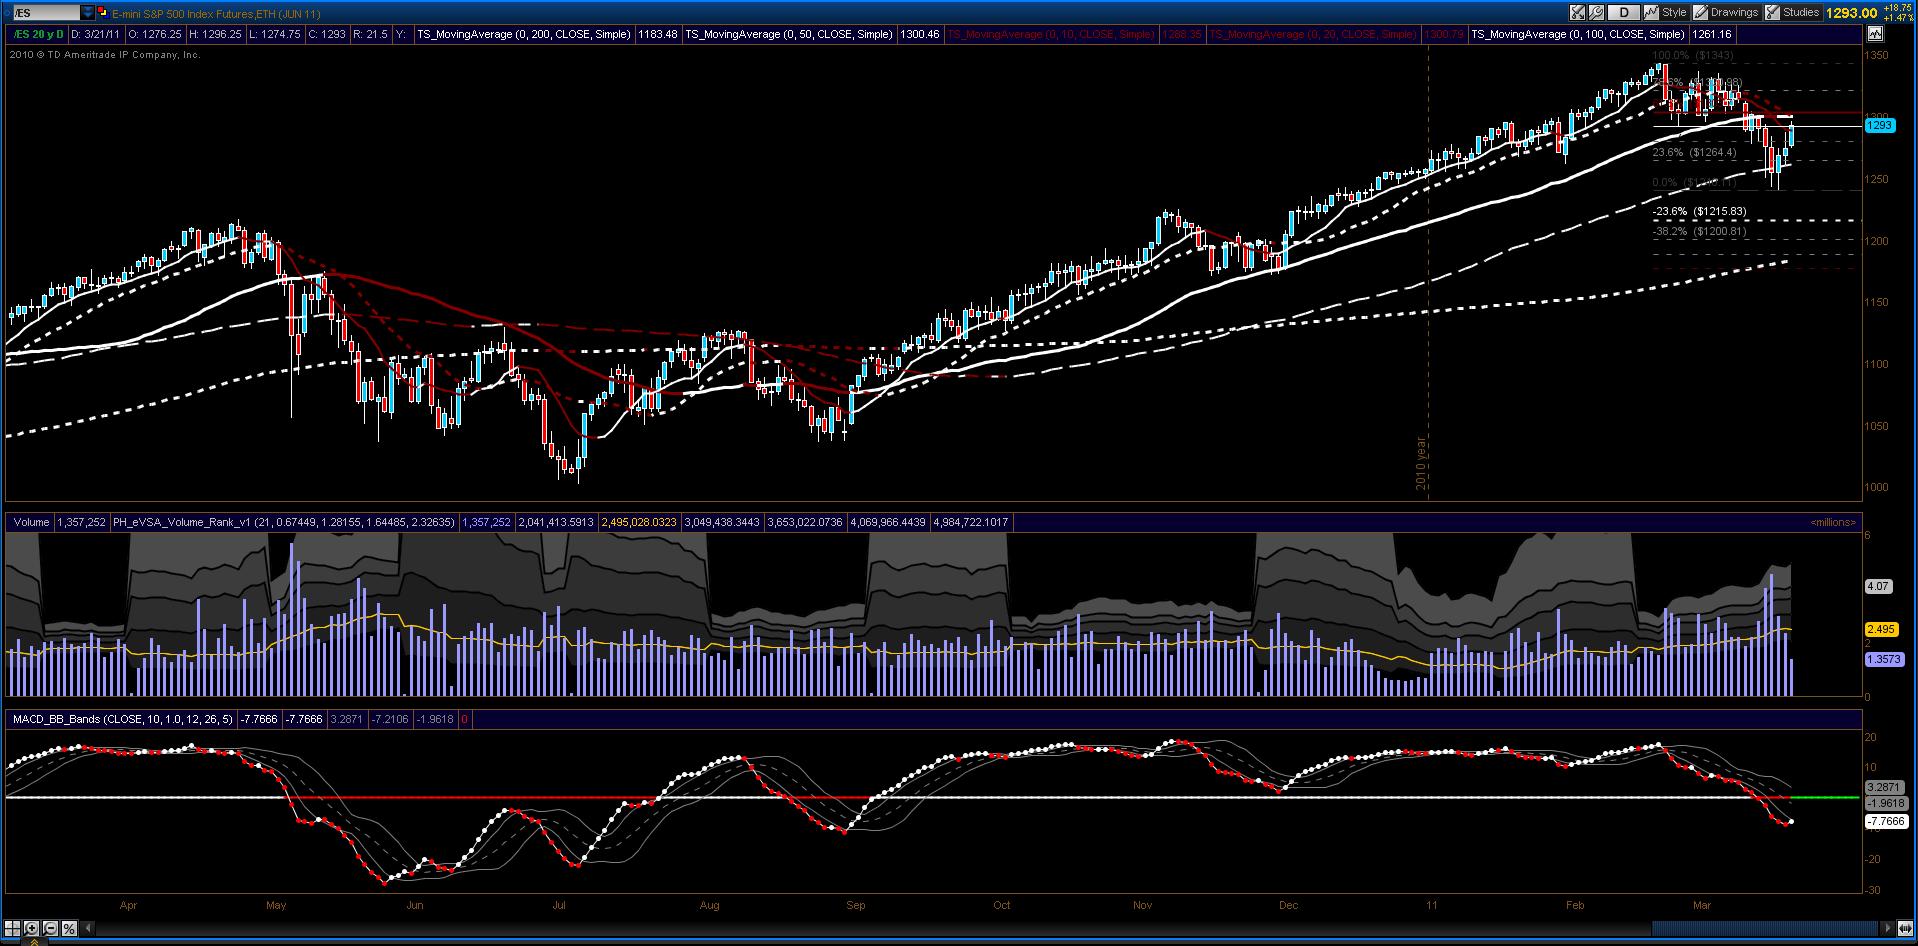Zoom in with the magnifier plus icon
1918x946 pixels.
tap(32, 927)
